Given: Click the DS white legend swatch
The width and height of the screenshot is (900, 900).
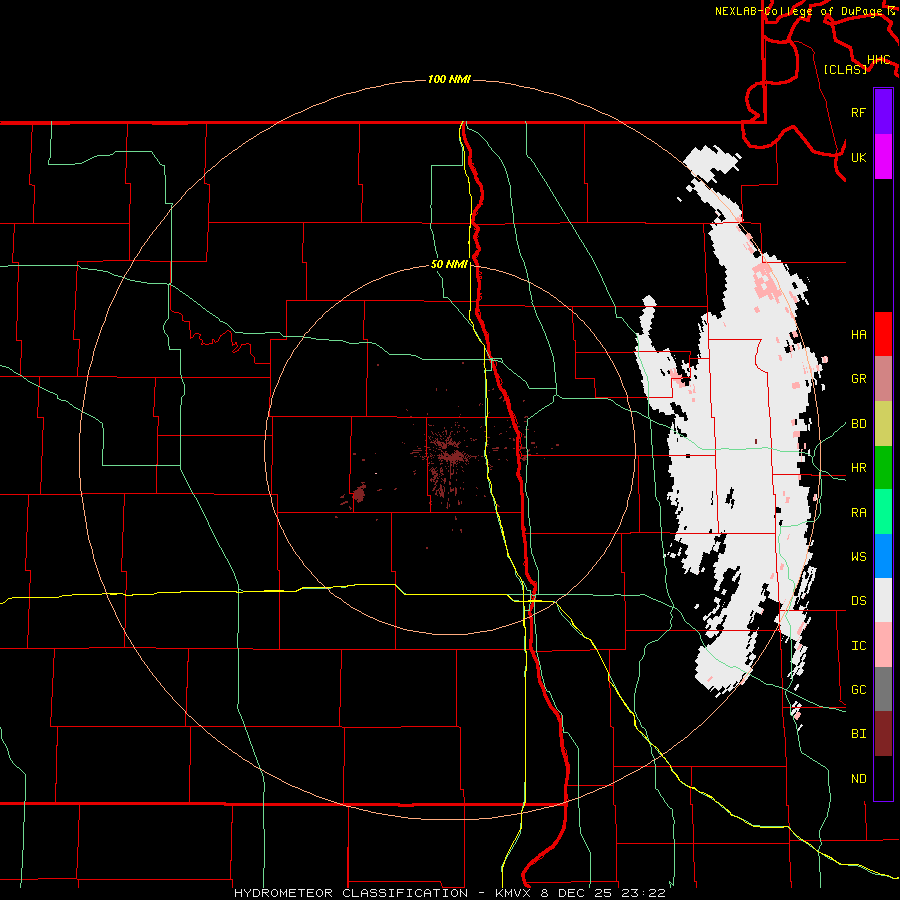Looking at the screenshot, I should tap(883, 600).
